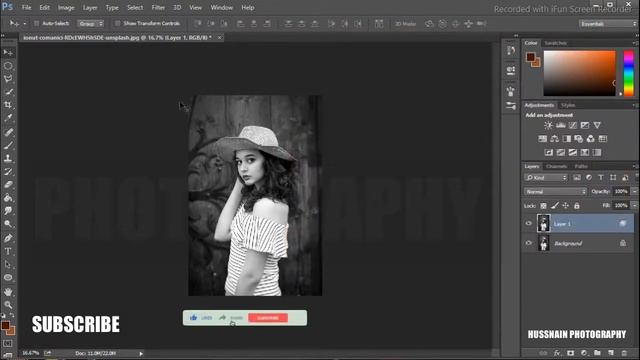Add a Photo Filter adjustment
The height and width of the screenshot is (360, 640).
click(578, 139)
